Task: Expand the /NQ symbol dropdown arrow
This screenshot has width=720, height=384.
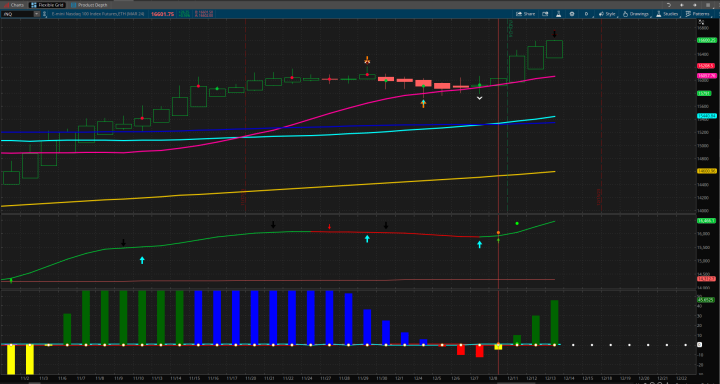Action: click(36, 14)
